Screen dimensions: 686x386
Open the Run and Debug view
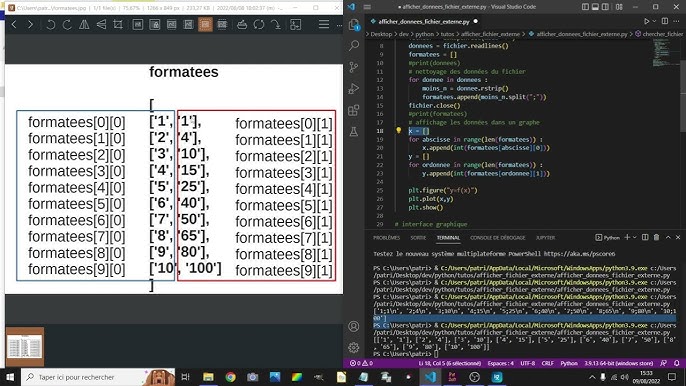pyautogui.click(x=354, y=88)
